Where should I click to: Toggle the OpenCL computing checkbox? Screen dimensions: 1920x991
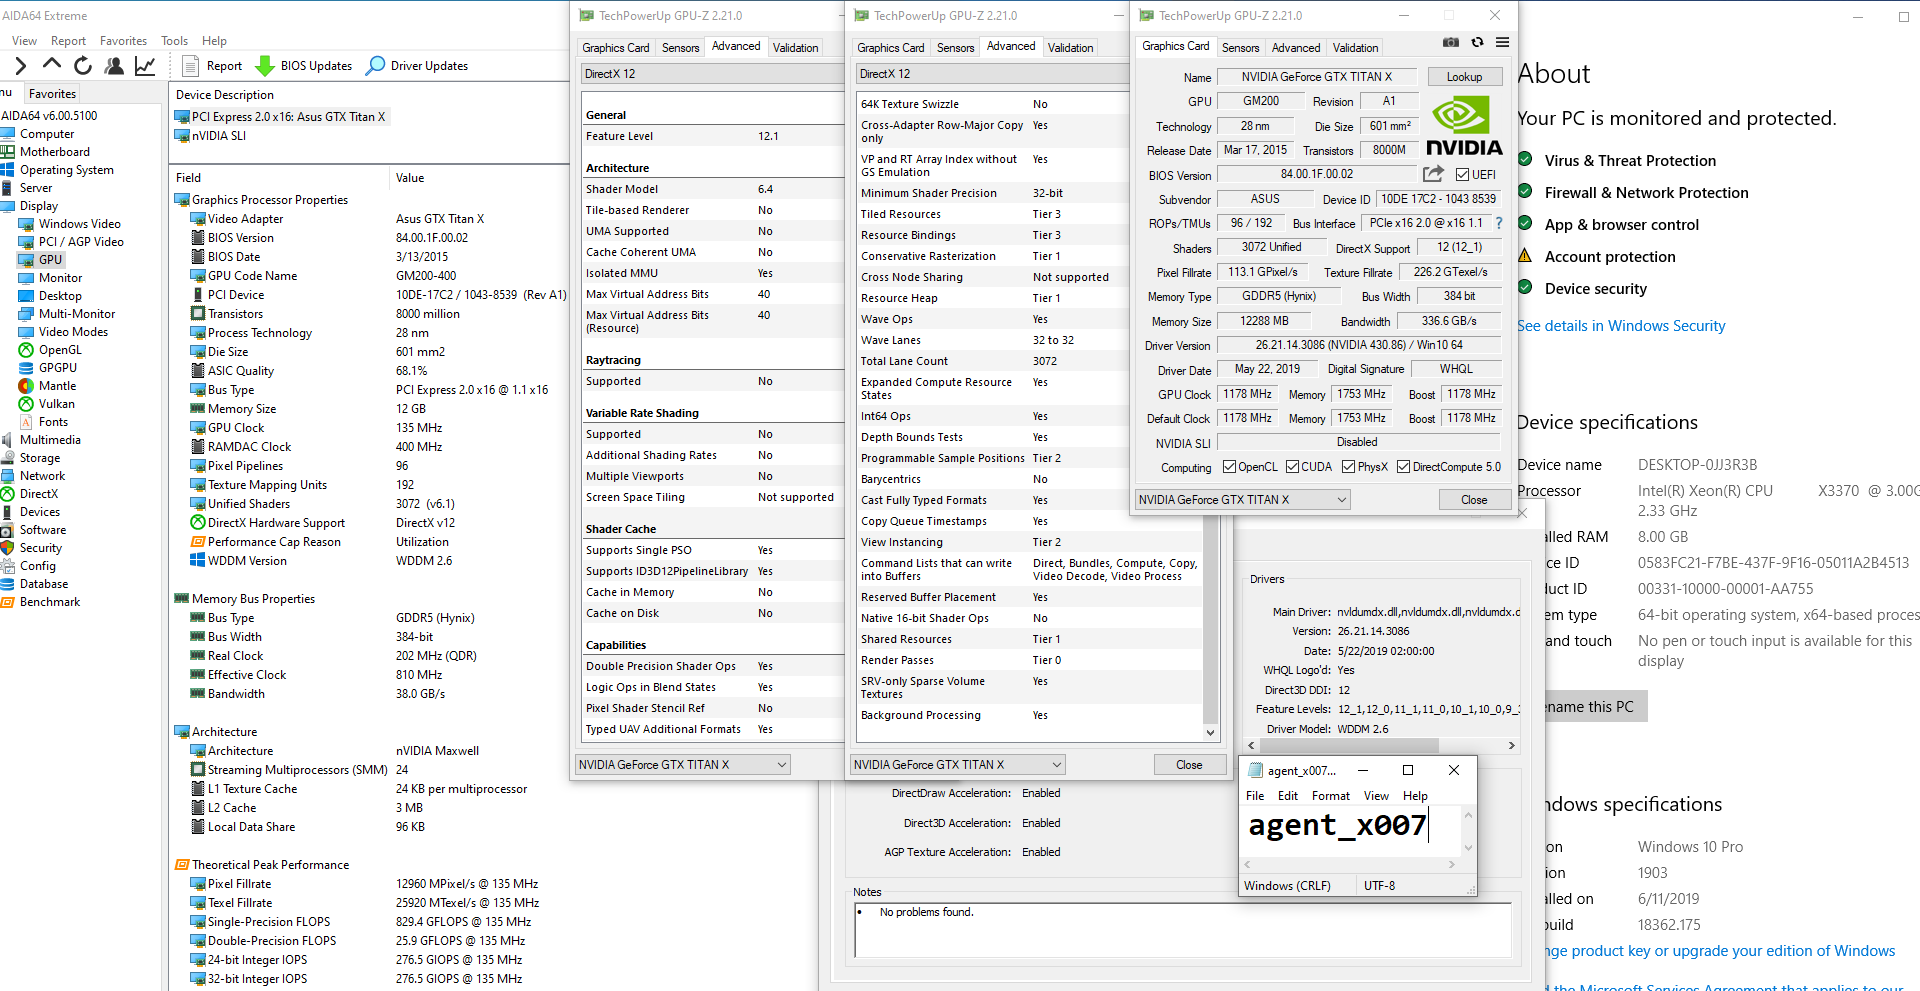(1230, 467)
